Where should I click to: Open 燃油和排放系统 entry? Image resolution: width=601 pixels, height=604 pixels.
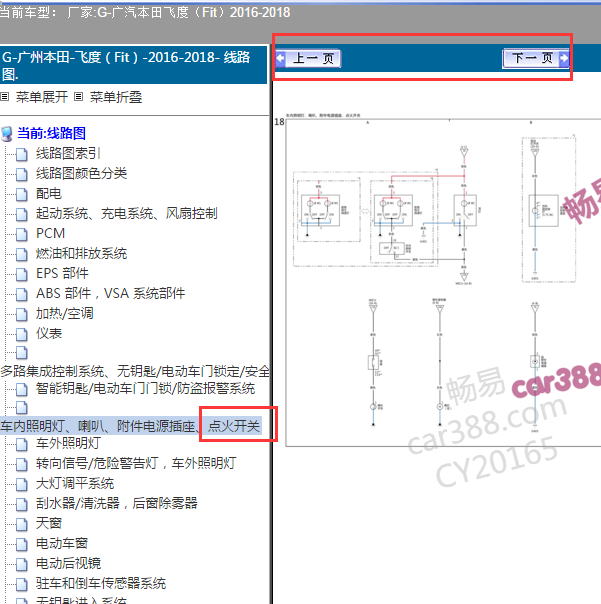(81, 253)
